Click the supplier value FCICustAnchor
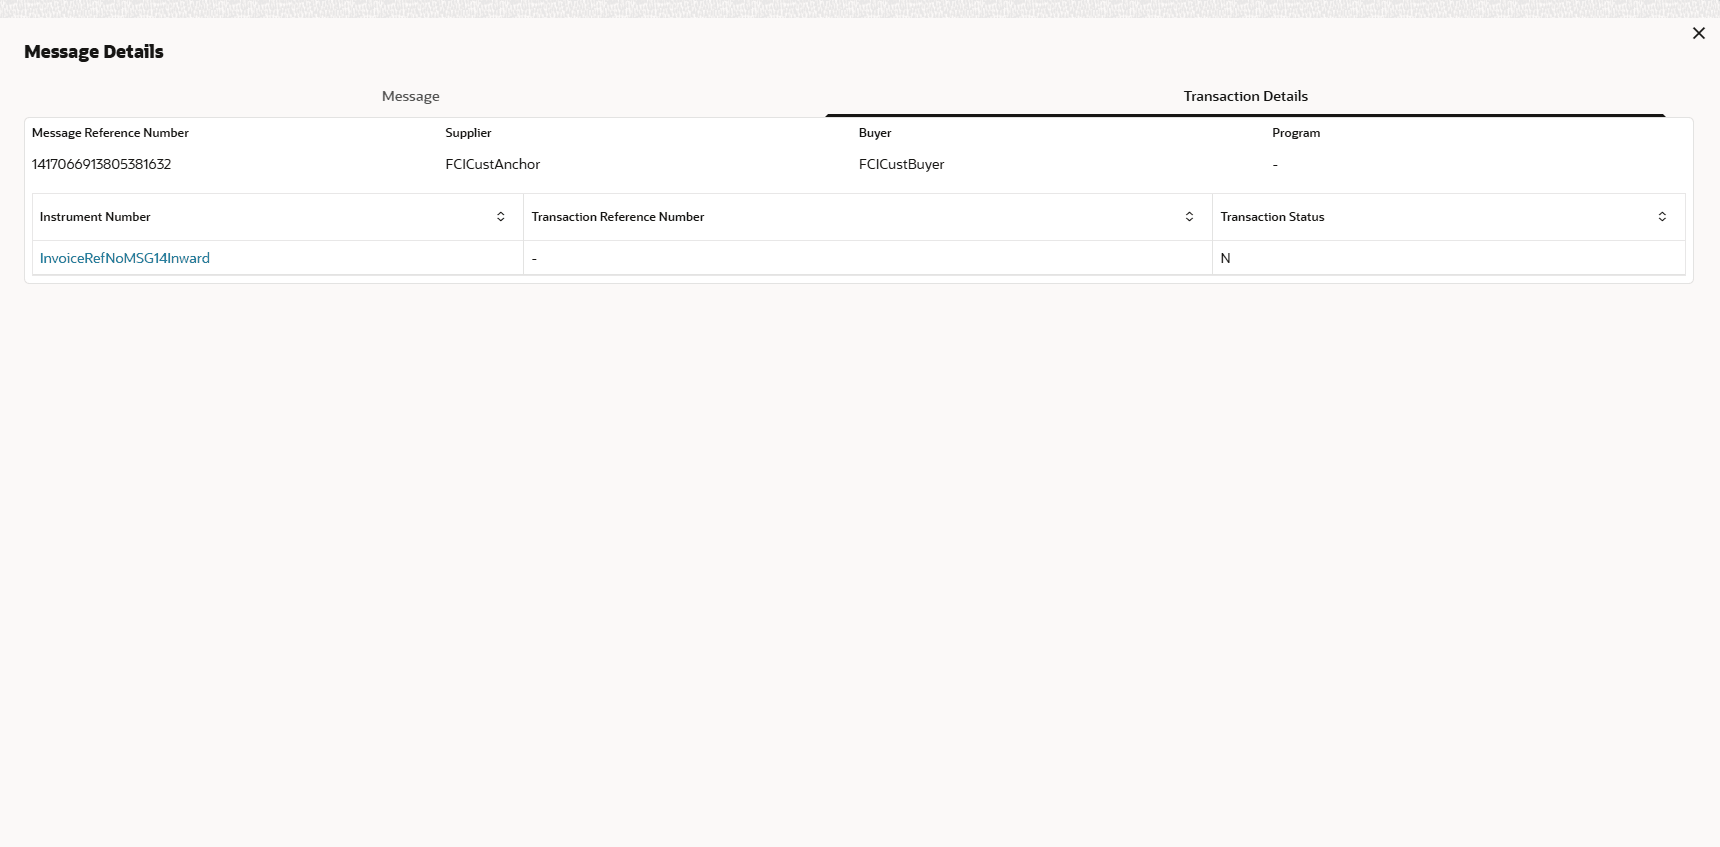 (493, 164)
